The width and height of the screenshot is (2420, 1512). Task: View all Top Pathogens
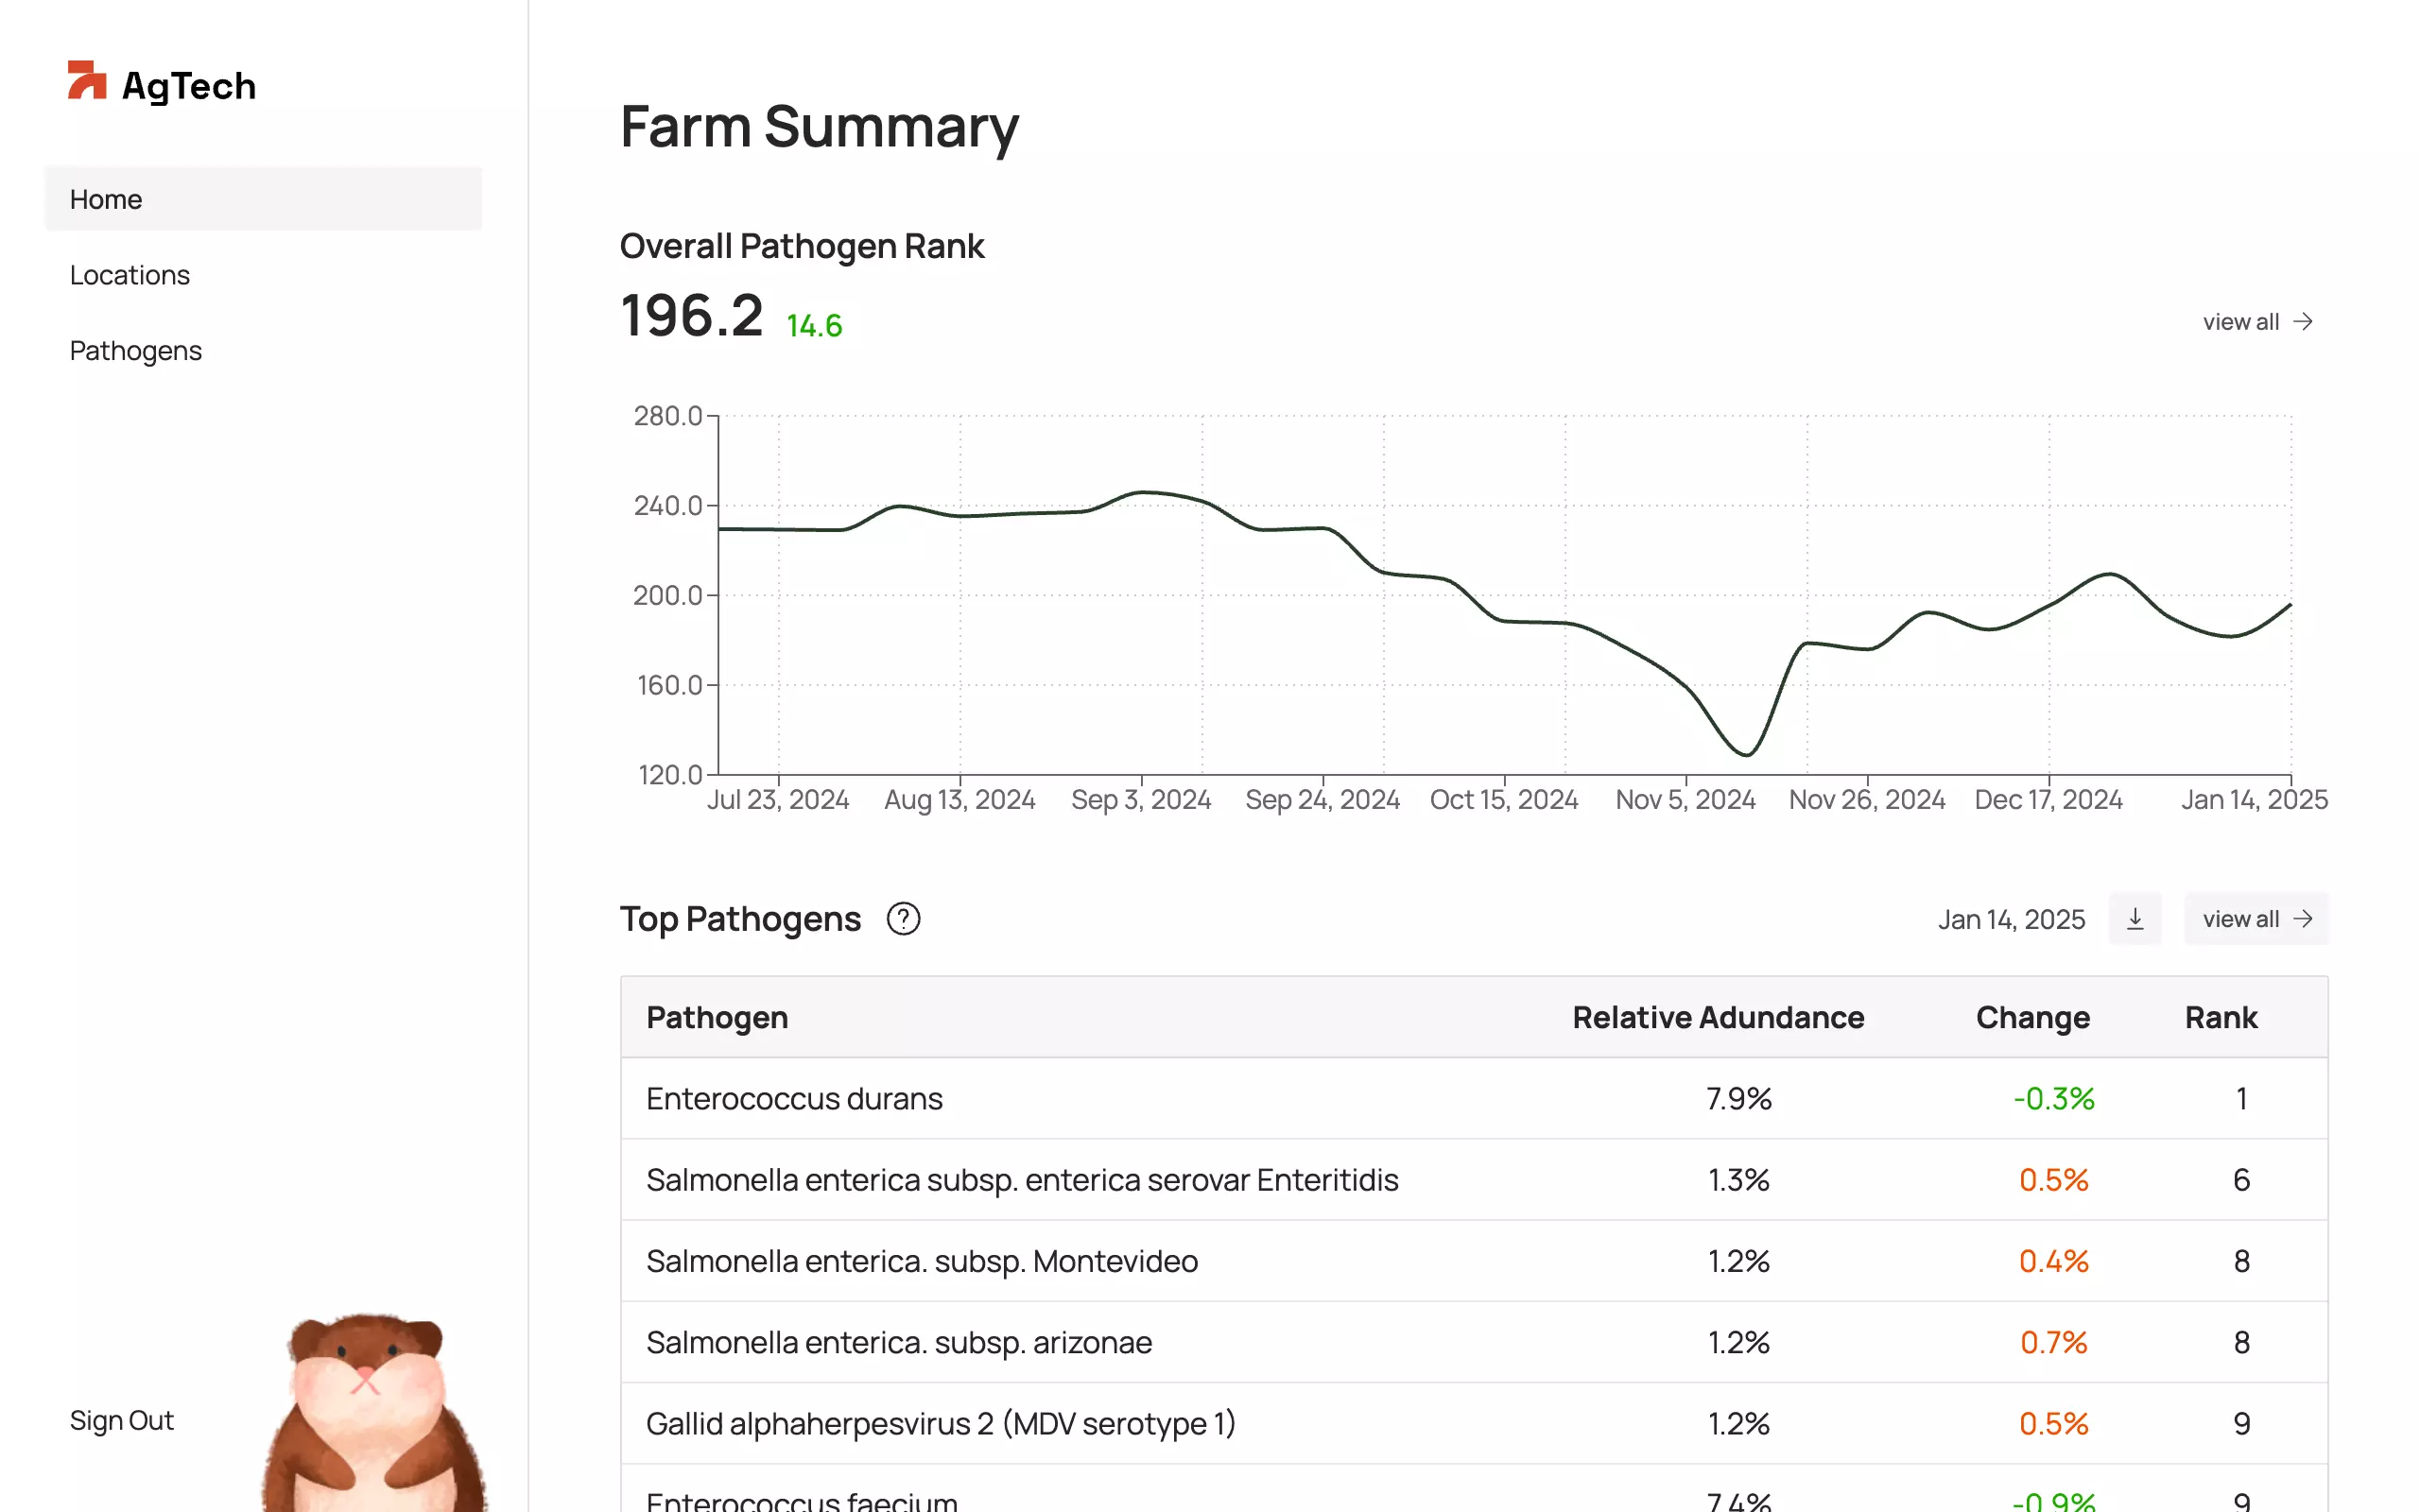[2257, 919]
